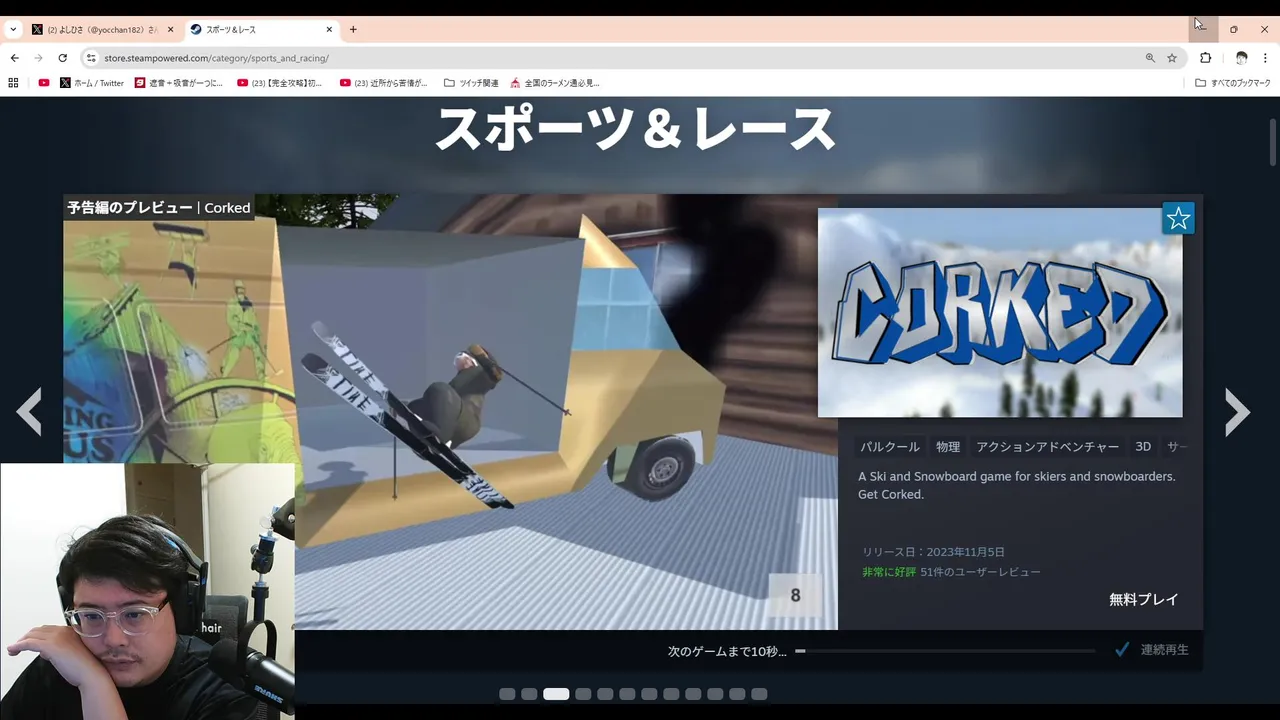Show previous game with left carousel arrow

tap(29, 411)
